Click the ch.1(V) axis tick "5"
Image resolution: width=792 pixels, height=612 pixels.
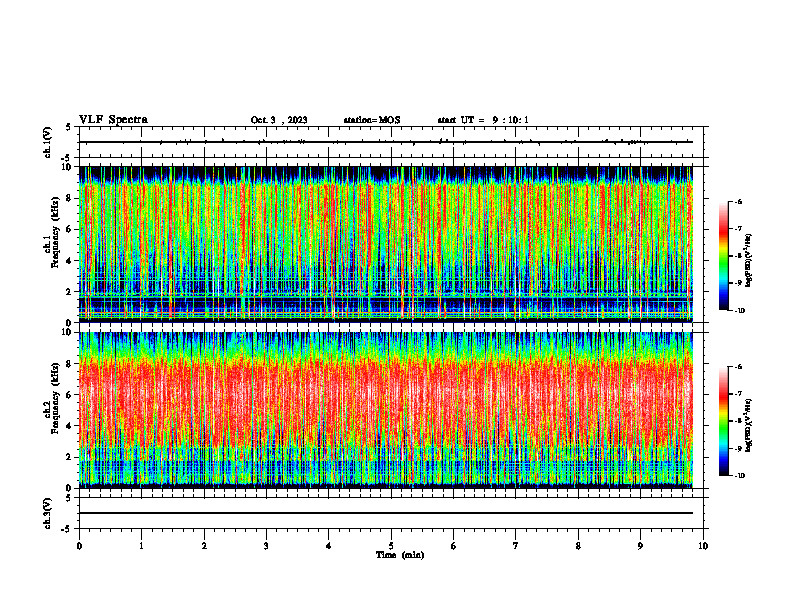click(x=69, y=127)
